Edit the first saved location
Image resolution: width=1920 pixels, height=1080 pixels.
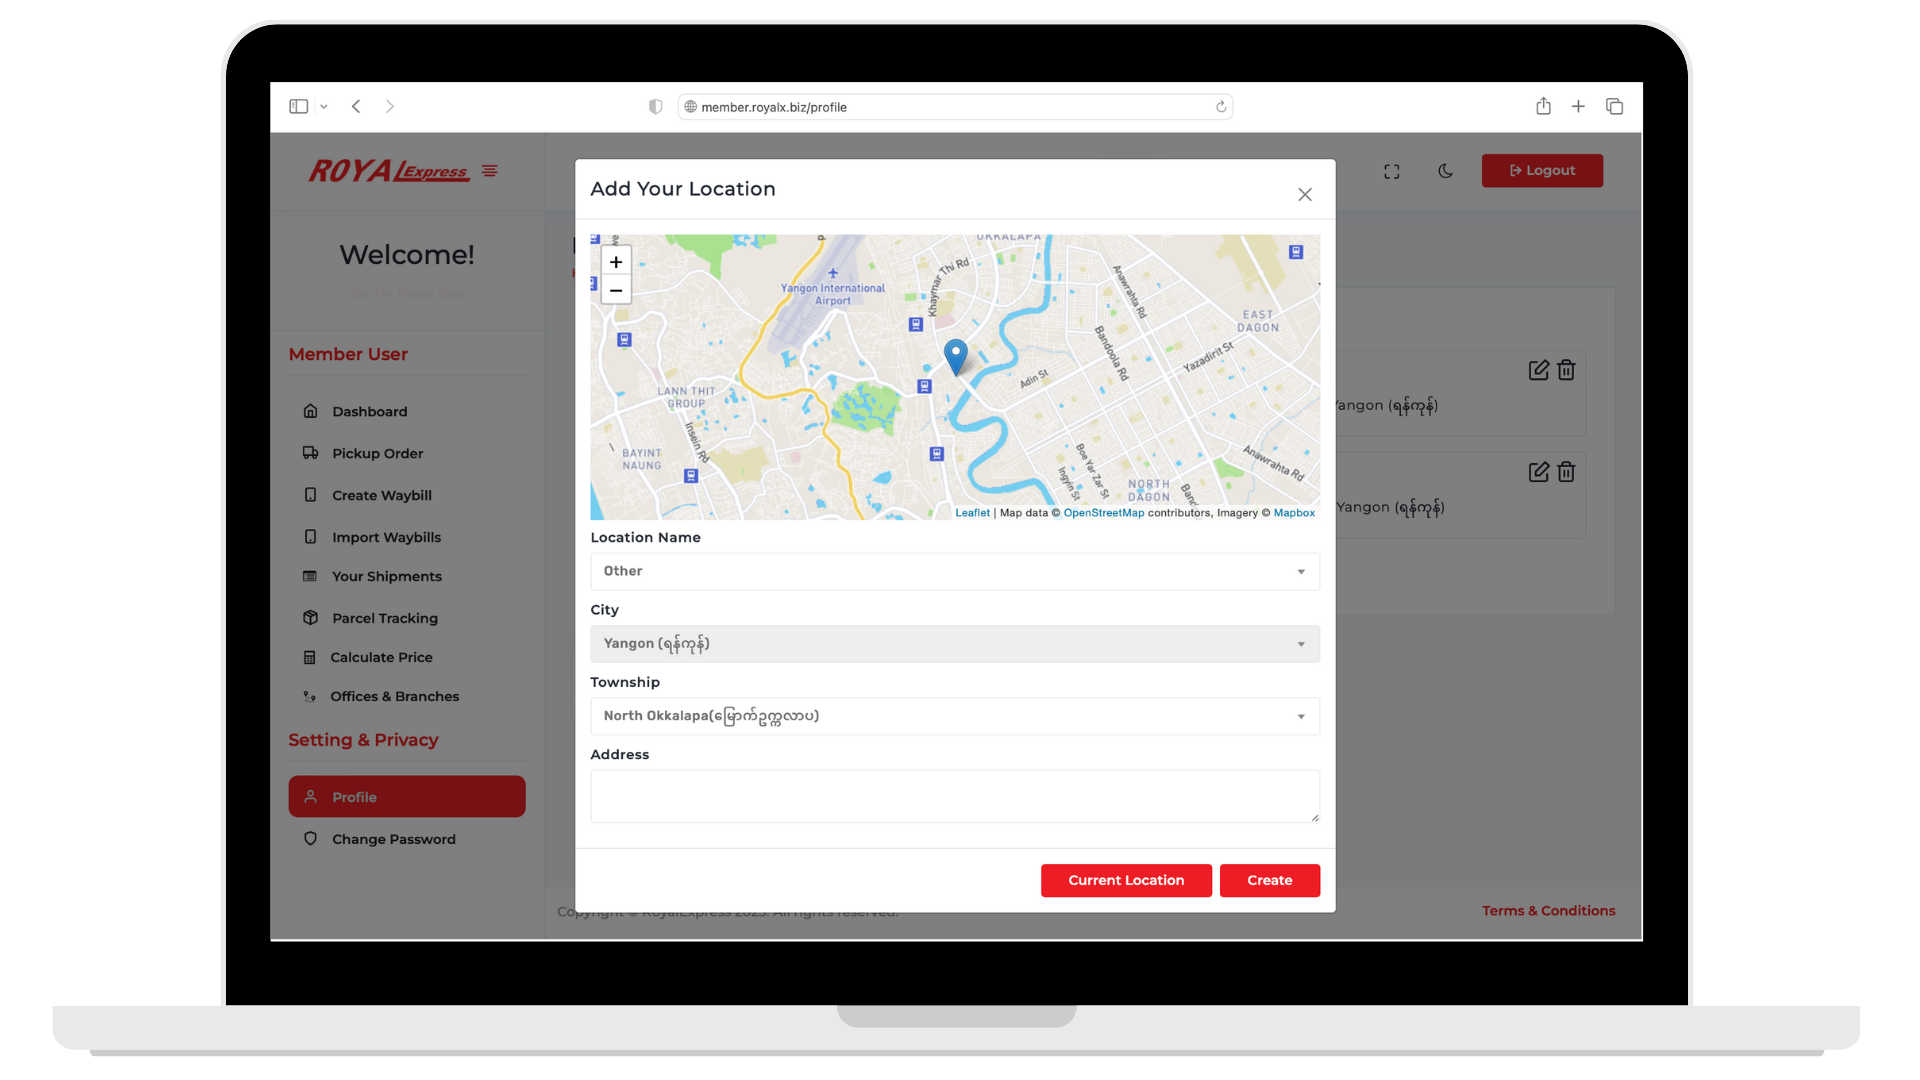pyautogui.click(x=1539, y=370)
